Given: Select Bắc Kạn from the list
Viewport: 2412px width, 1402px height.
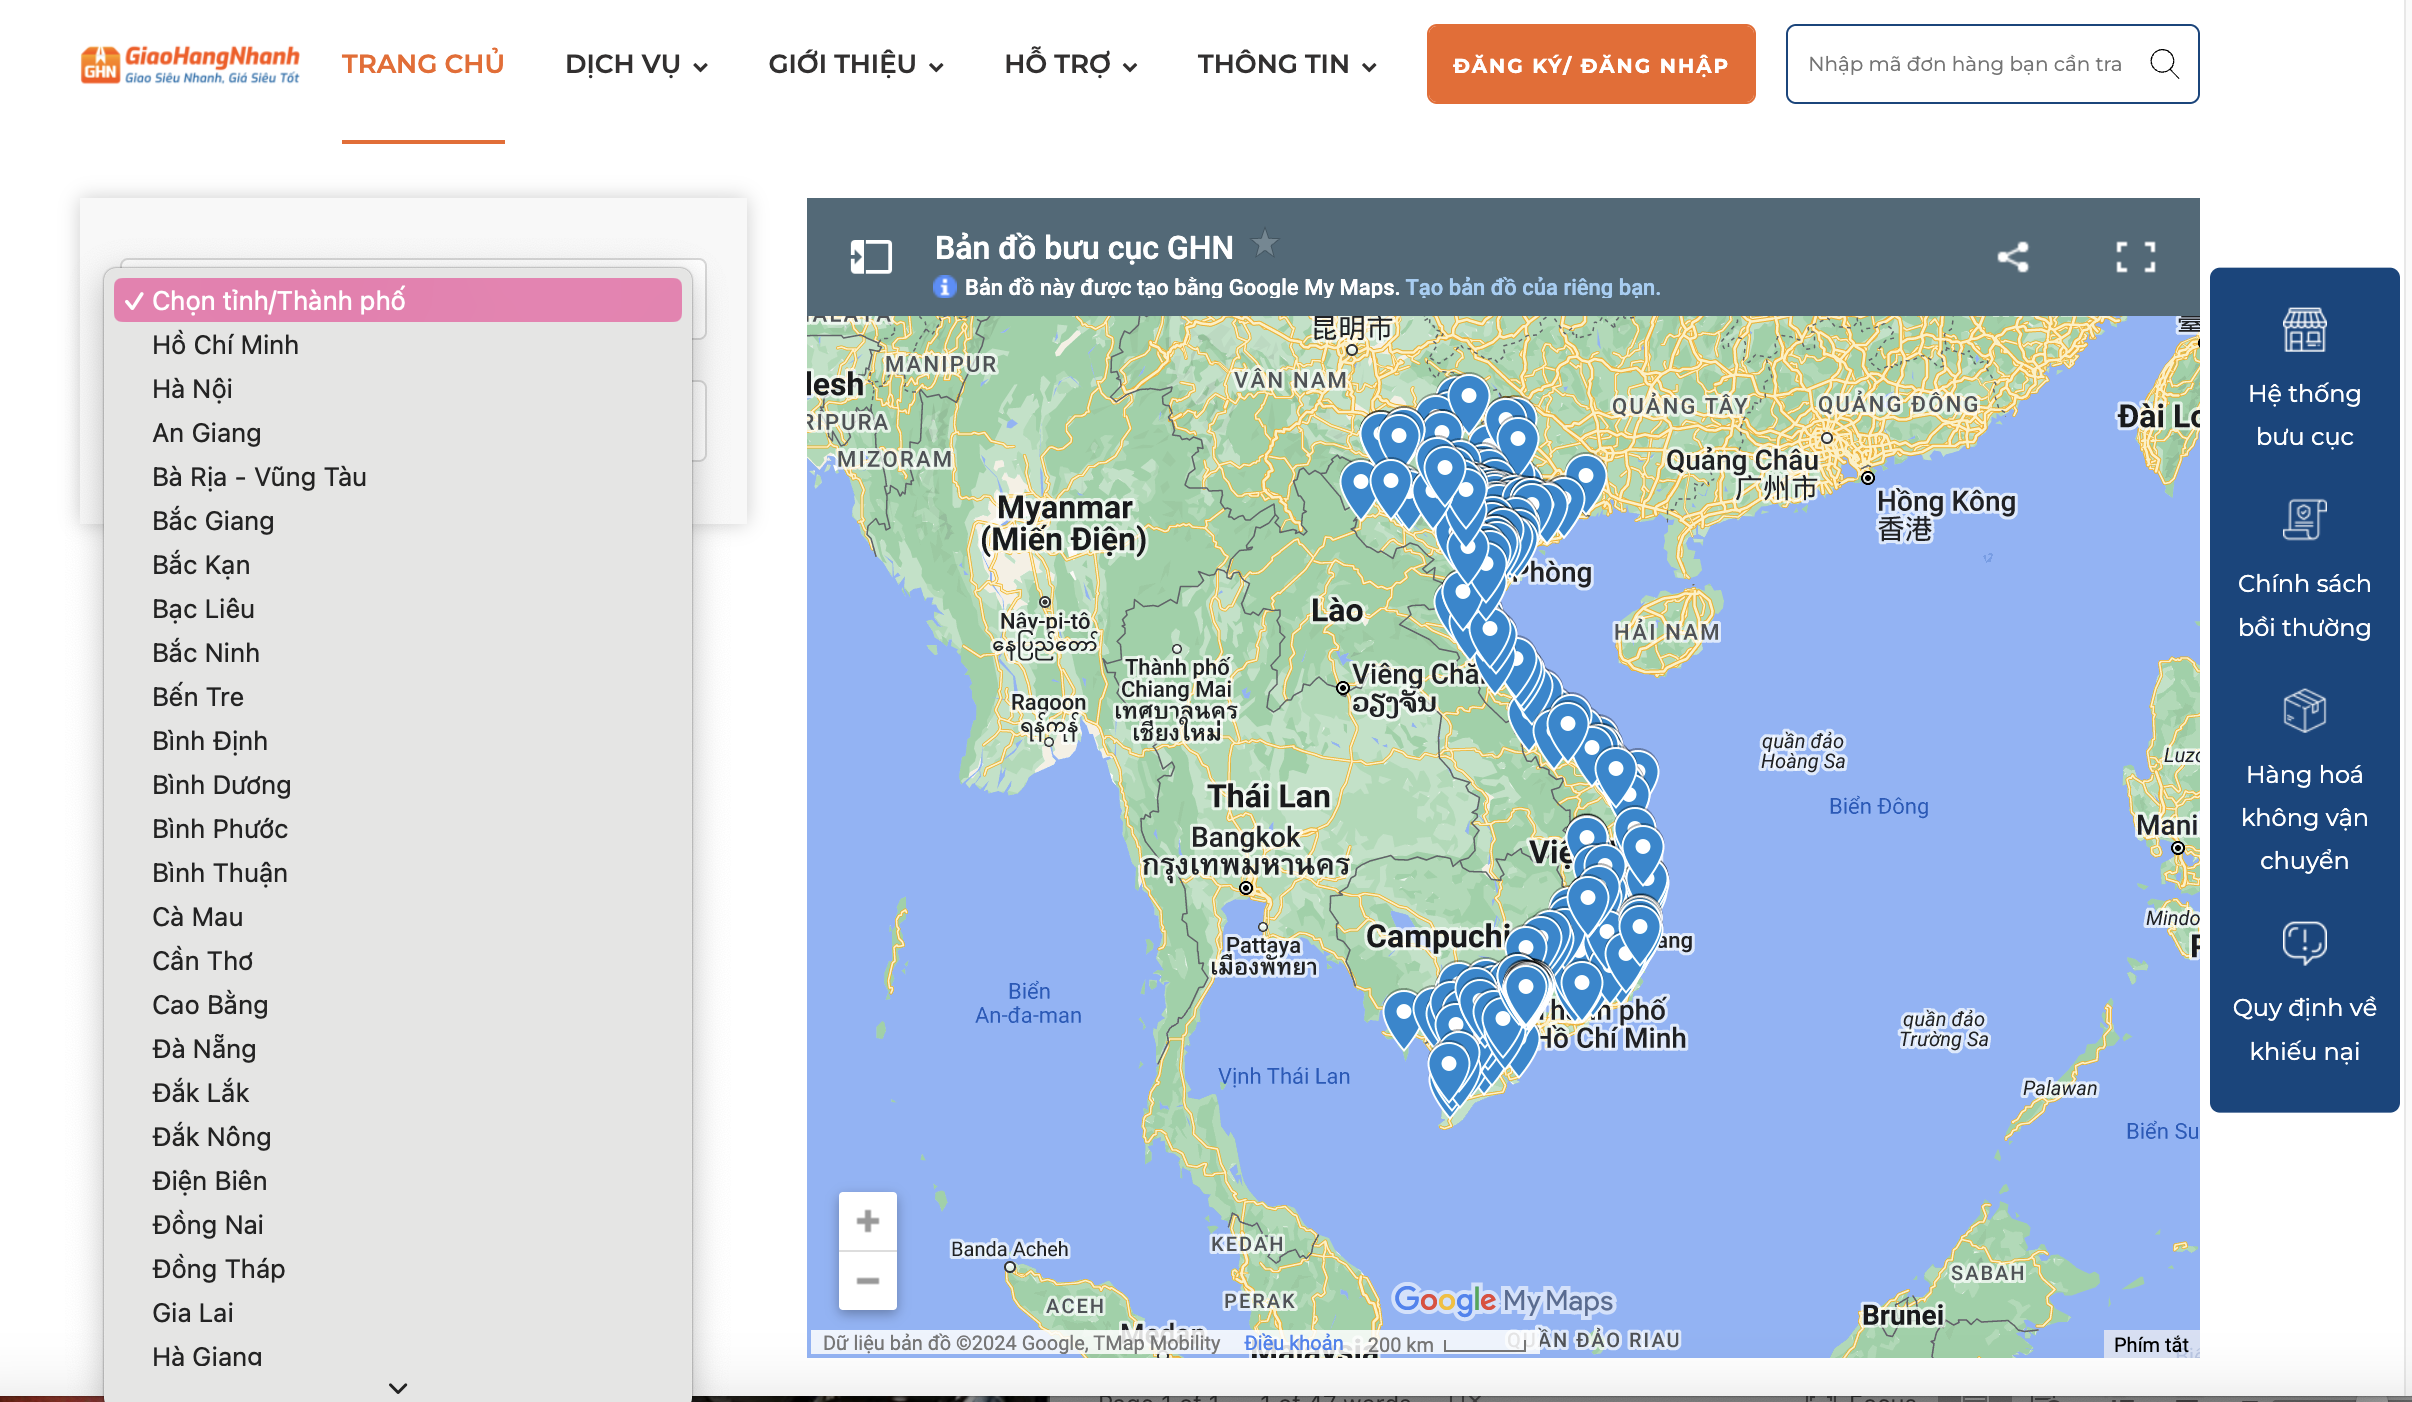Looking at the screenshot, I should click(x=398, y=565).
